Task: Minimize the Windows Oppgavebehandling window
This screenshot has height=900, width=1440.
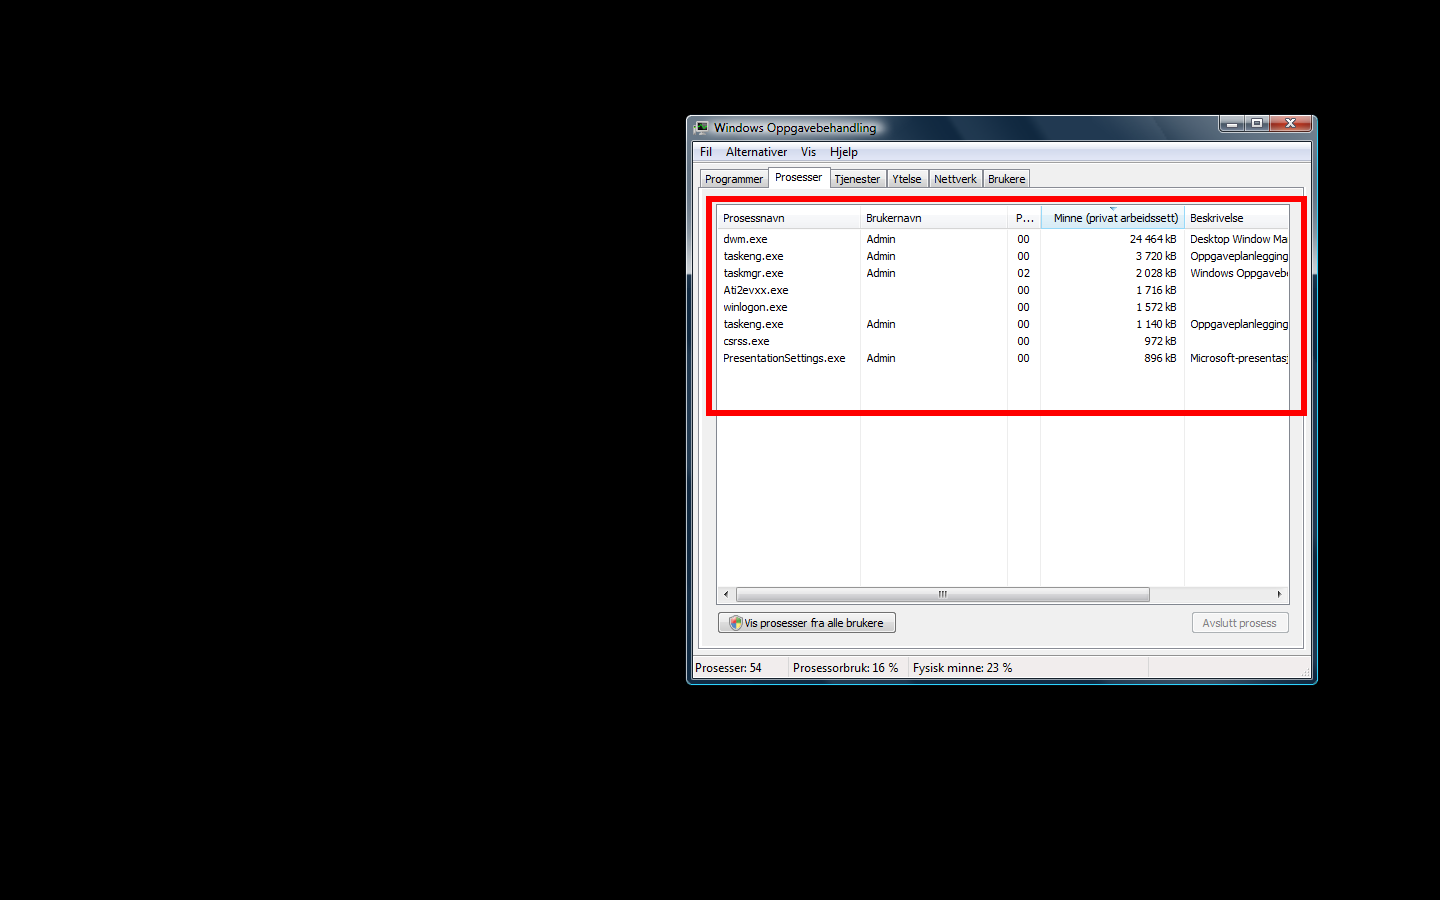Action: pos(1232,124)
